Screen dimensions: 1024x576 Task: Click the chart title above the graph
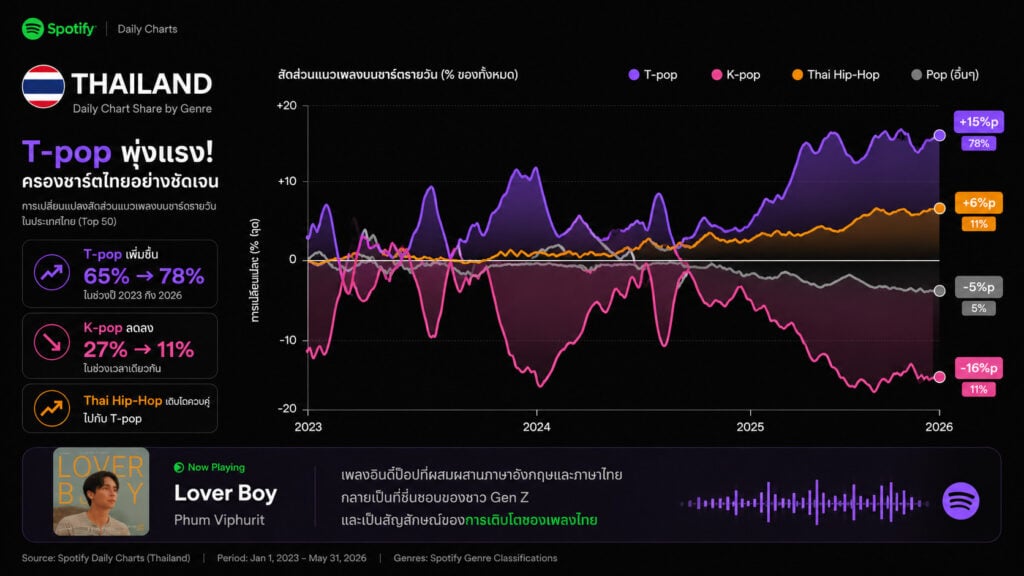[x=398, y=75]
